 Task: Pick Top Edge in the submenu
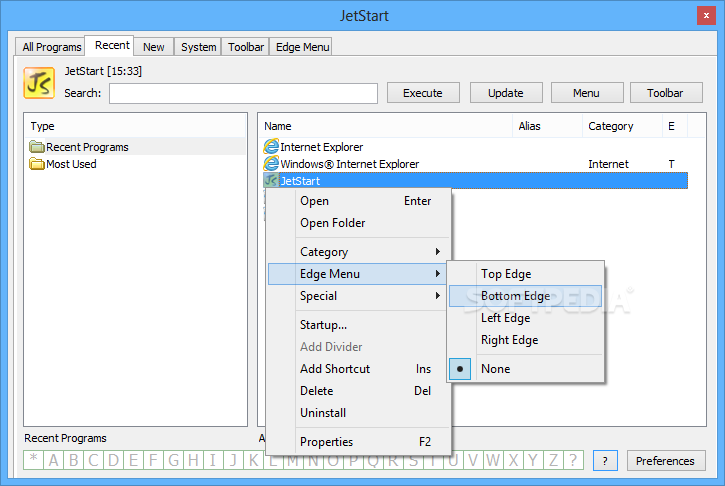tap(526, 274)
